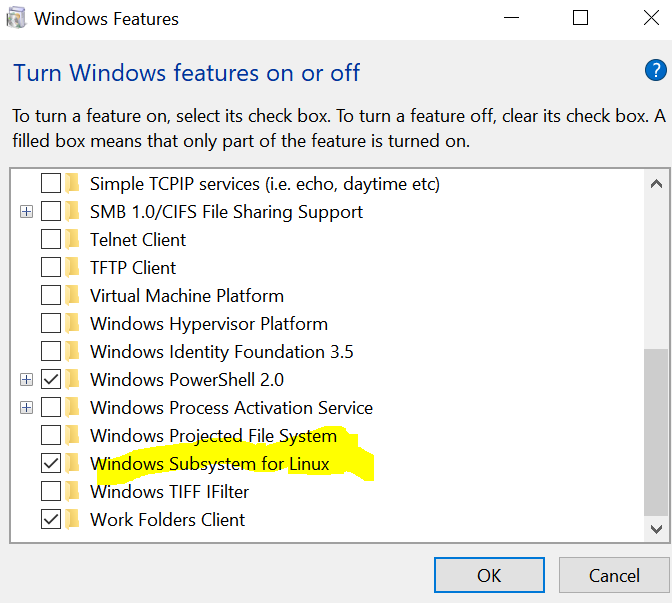Check the SMB 1.0/CIFS File Sharing Support box

51,211
